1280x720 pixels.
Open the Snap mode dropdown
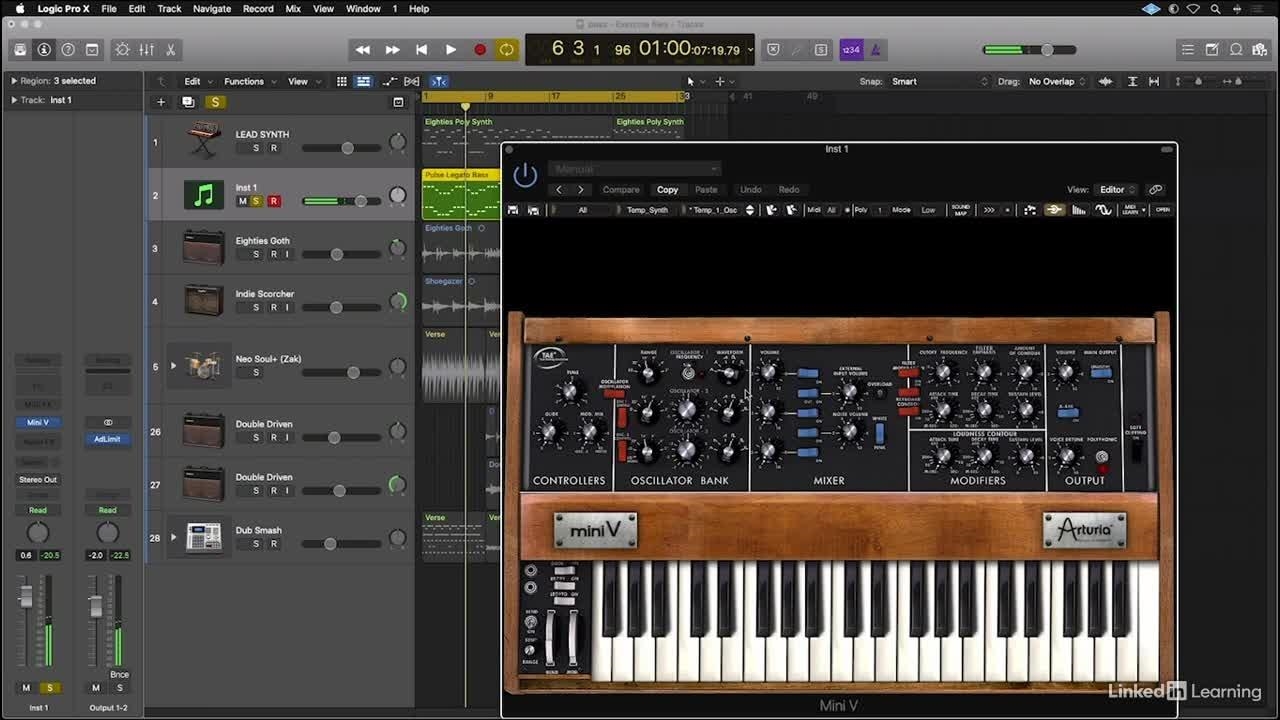tap(939, 82)
